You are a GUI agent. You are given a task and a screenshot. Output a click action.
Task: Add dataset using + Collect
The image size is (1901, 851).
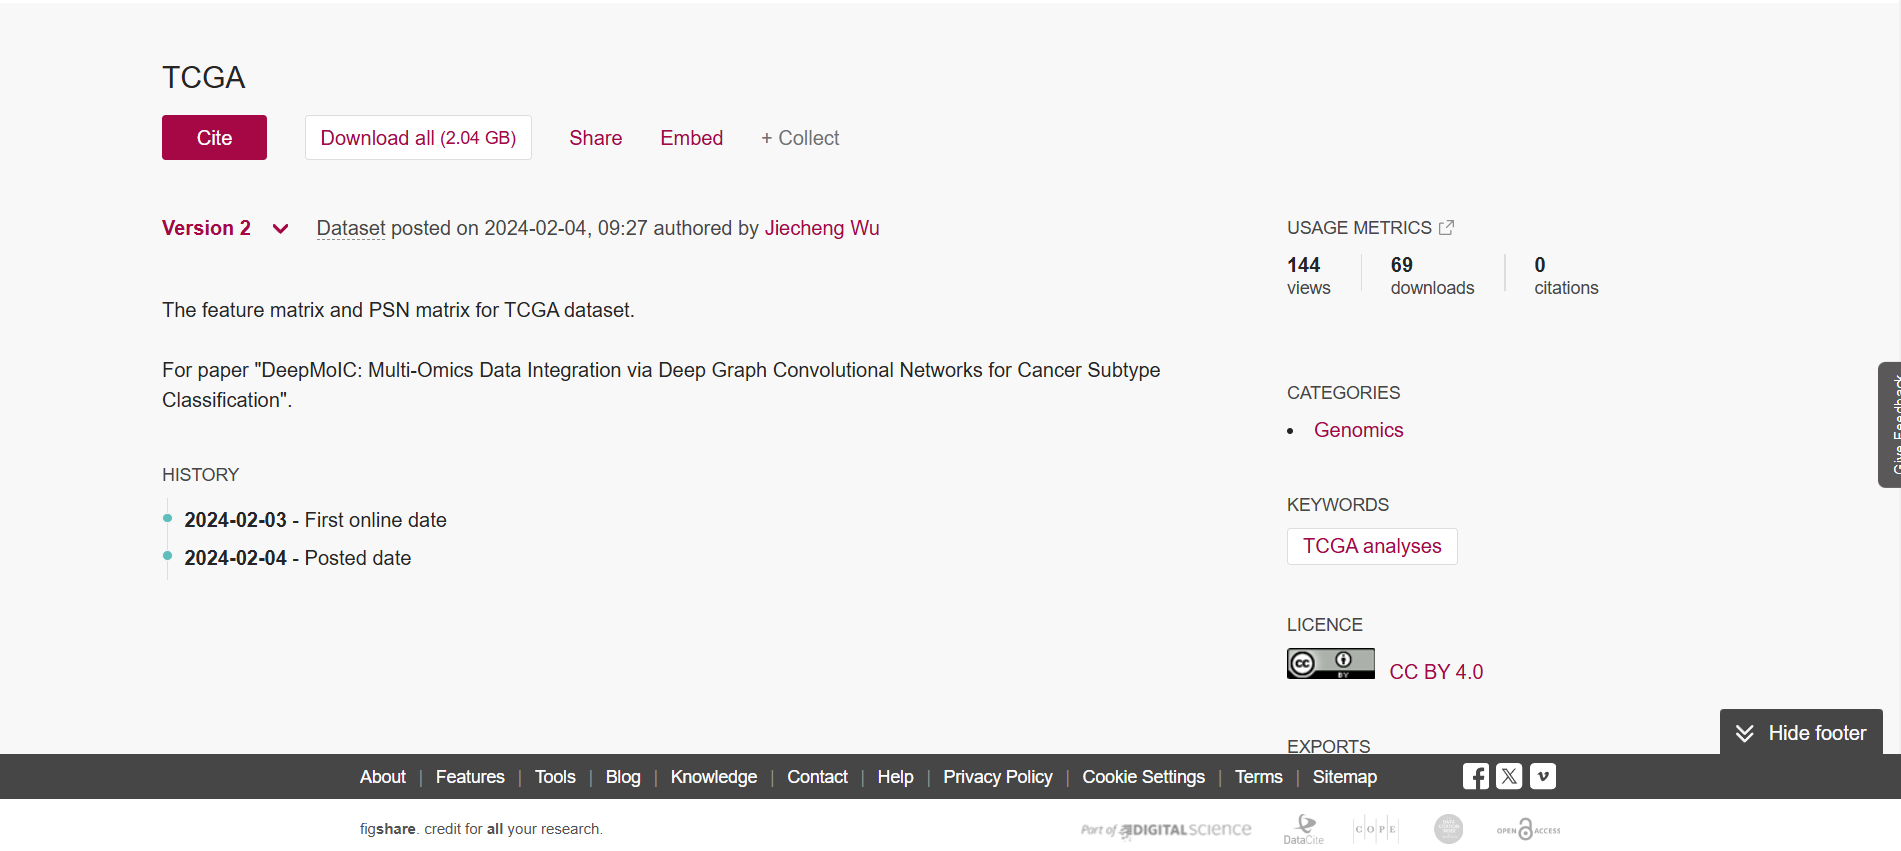click(800, 138)
